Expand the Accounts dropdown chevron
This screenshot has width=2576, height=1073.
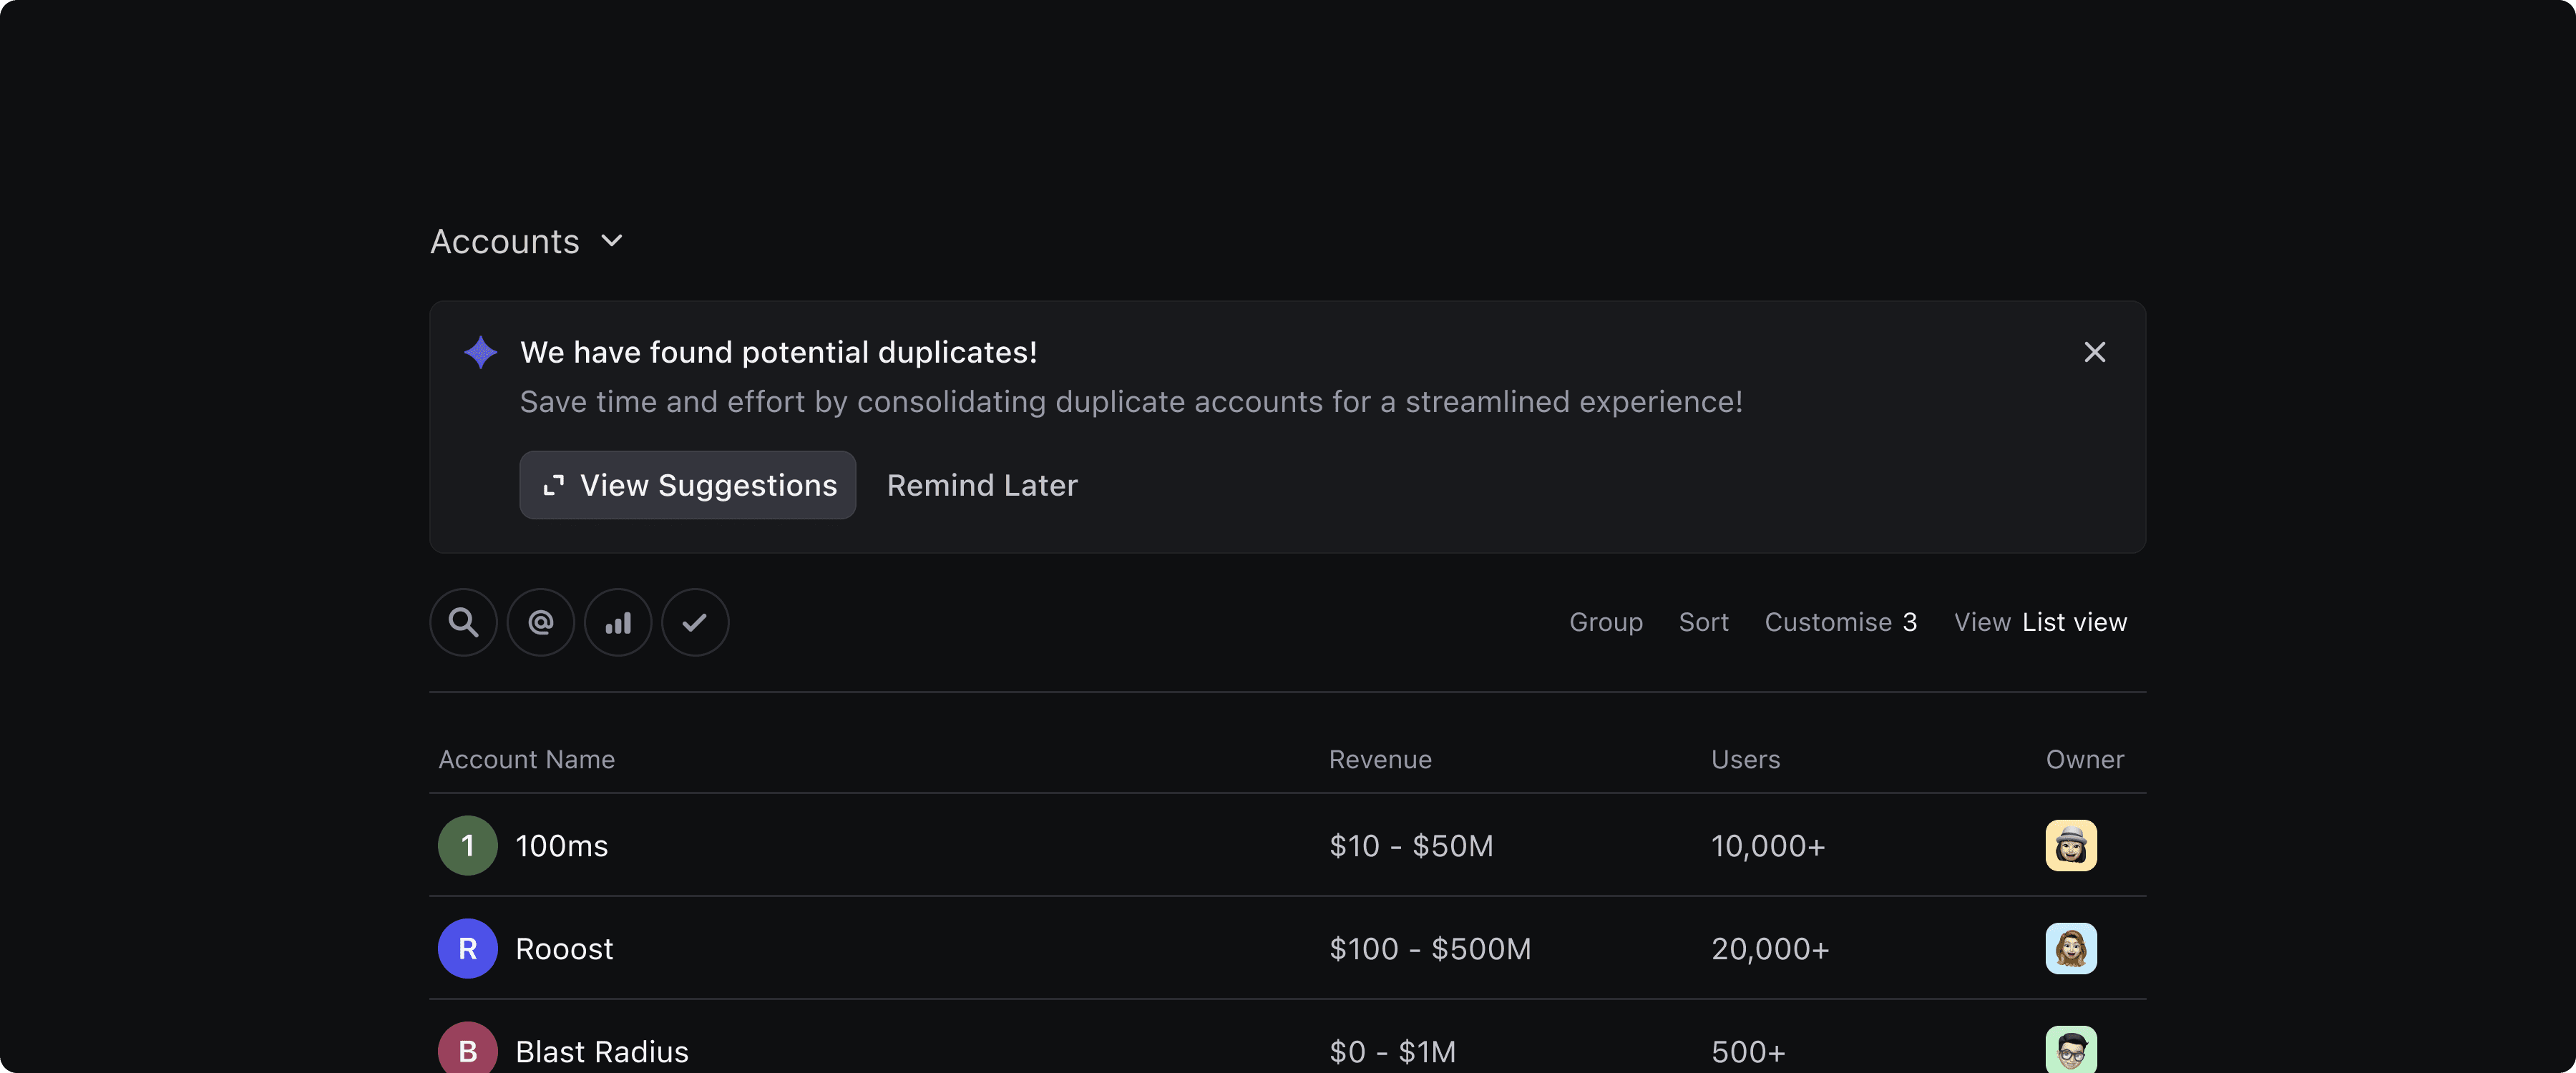coord(612,241)
